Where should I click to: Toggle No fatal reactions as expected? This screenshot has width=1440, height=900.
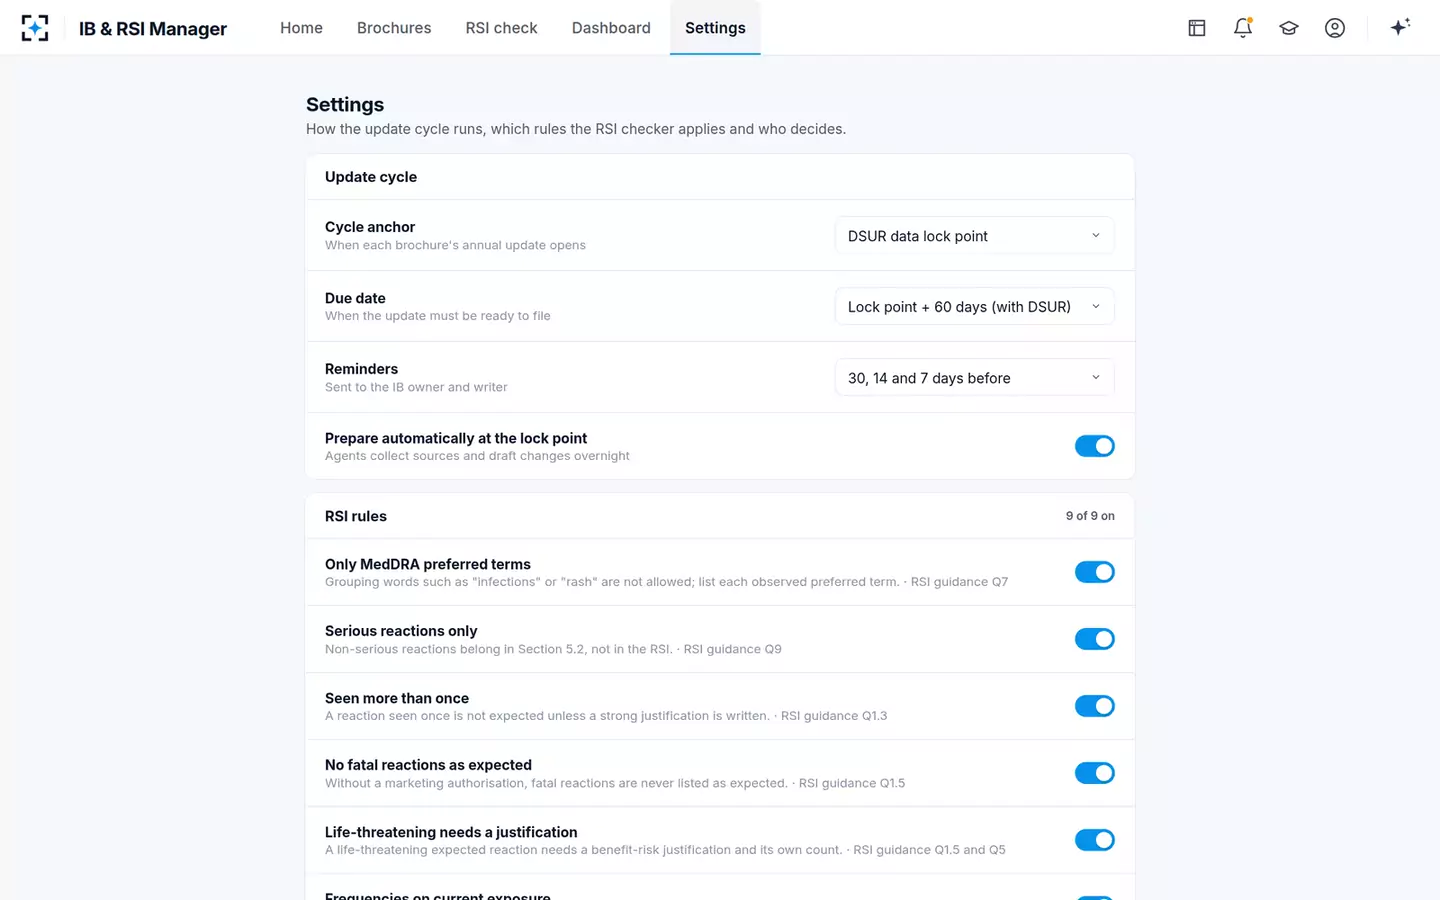pyautogui.click(x=1095, y=773)
